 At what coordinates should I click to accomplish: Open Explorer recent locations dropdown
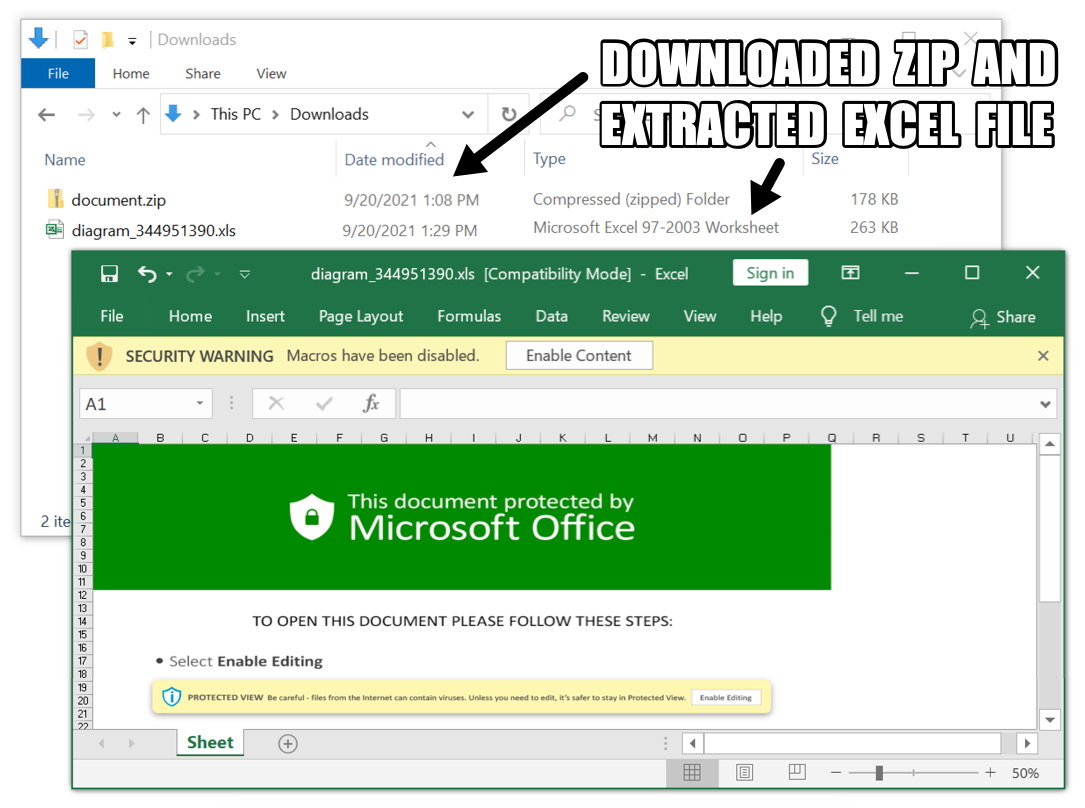tap(116, 115)
